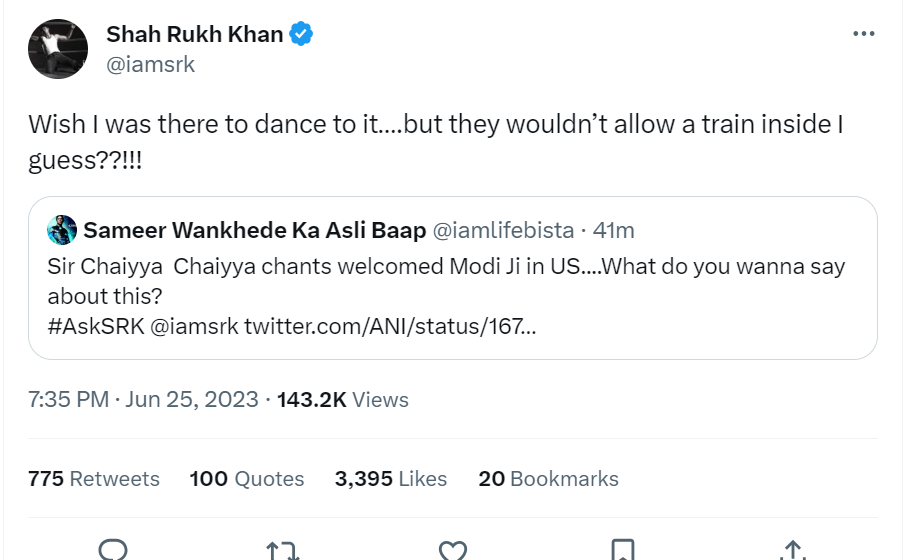The image size is (904, 560).
Task: Click the @iamsrk handle below the name
Action: (150, 64)
